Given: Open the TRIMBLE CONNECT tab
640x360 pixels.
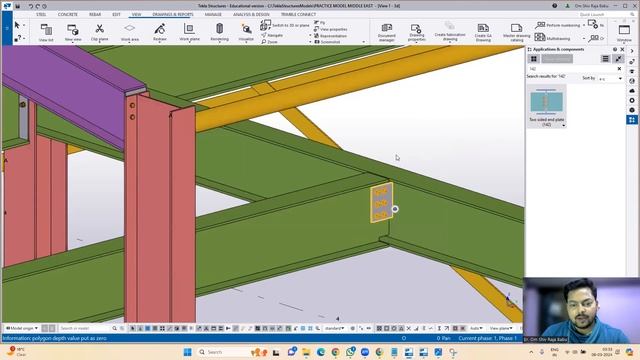Looking at the screenshot, I should click(298, 14).
